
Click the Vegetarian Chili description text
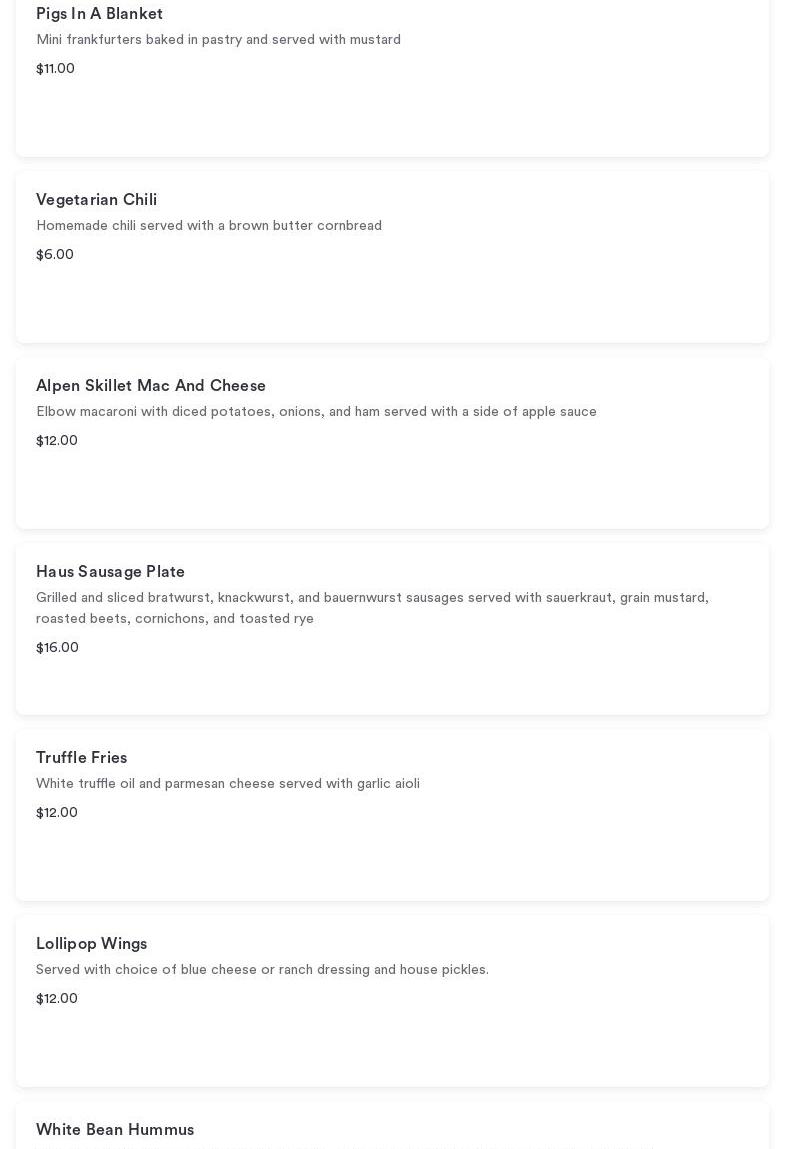pyautogui.click(x=209, y=226)
